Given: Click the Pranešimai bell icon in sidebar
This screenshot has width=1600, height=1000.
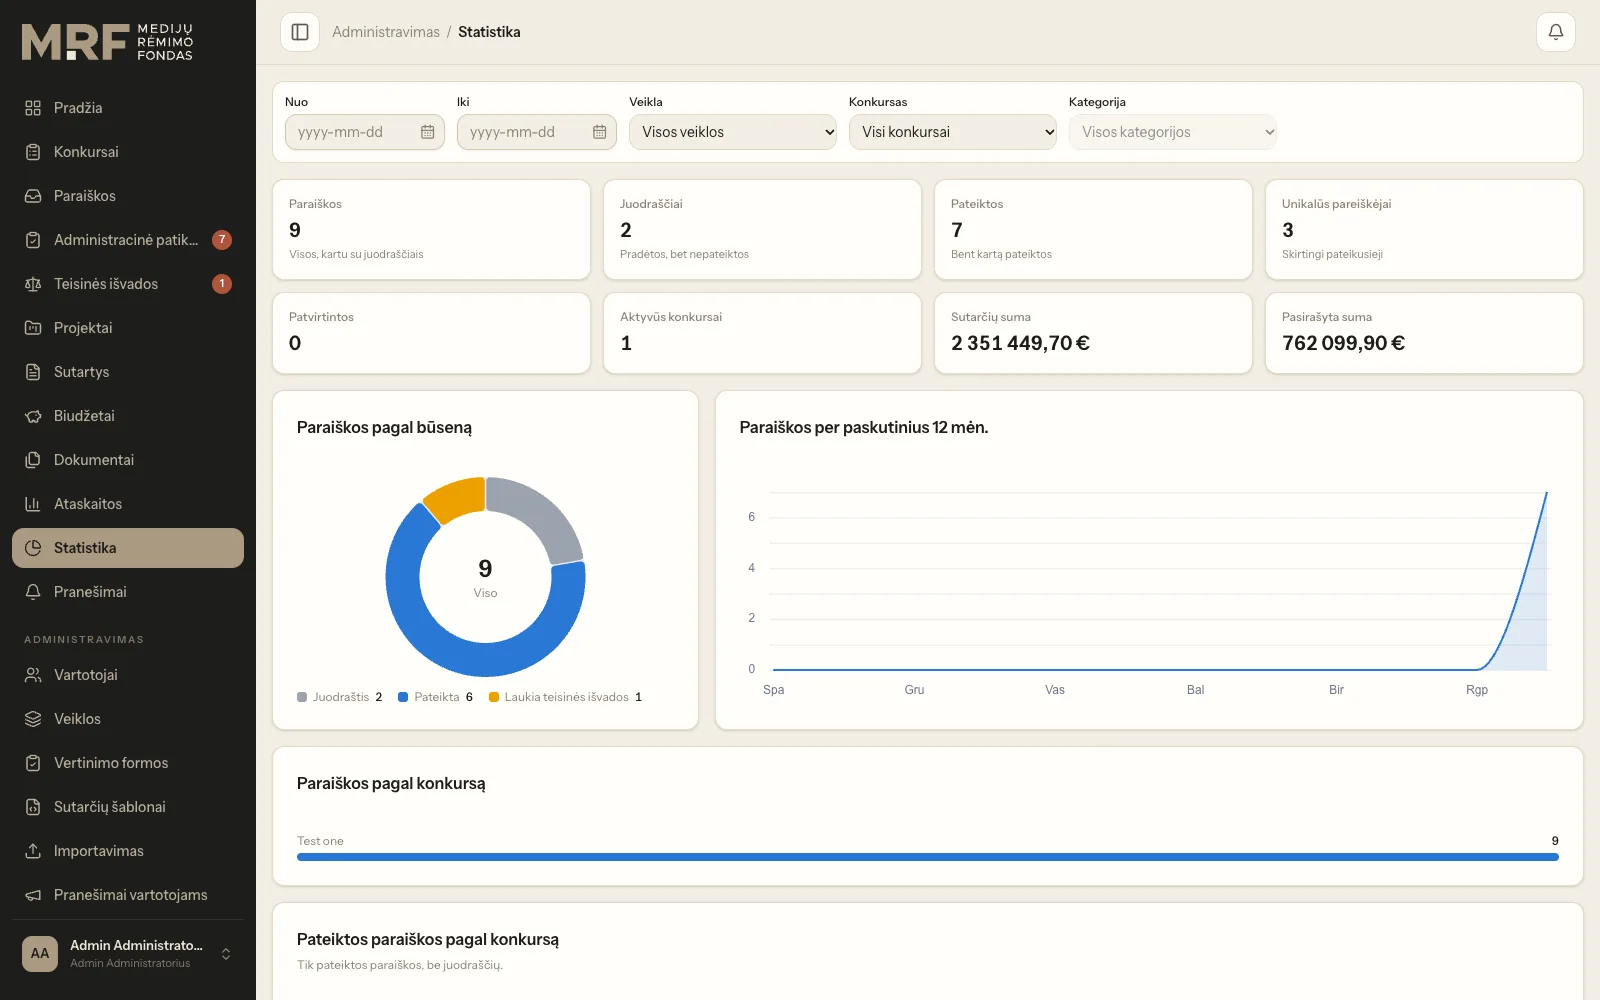Looking at the screenshot, I should coord(33,592).
